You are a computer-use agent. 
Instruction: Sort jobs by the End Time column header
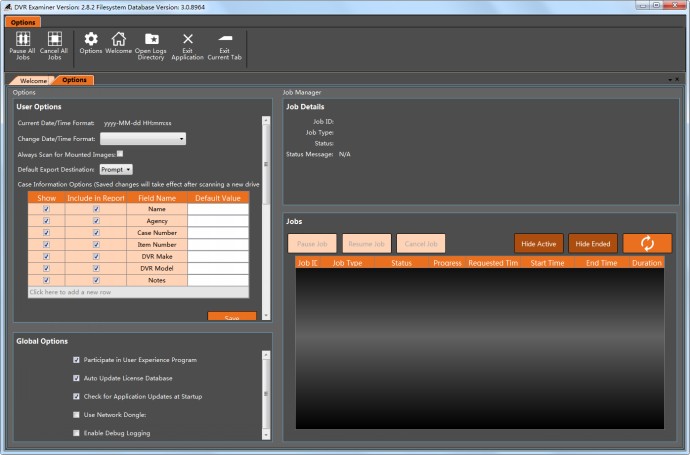tap(602, 263)
